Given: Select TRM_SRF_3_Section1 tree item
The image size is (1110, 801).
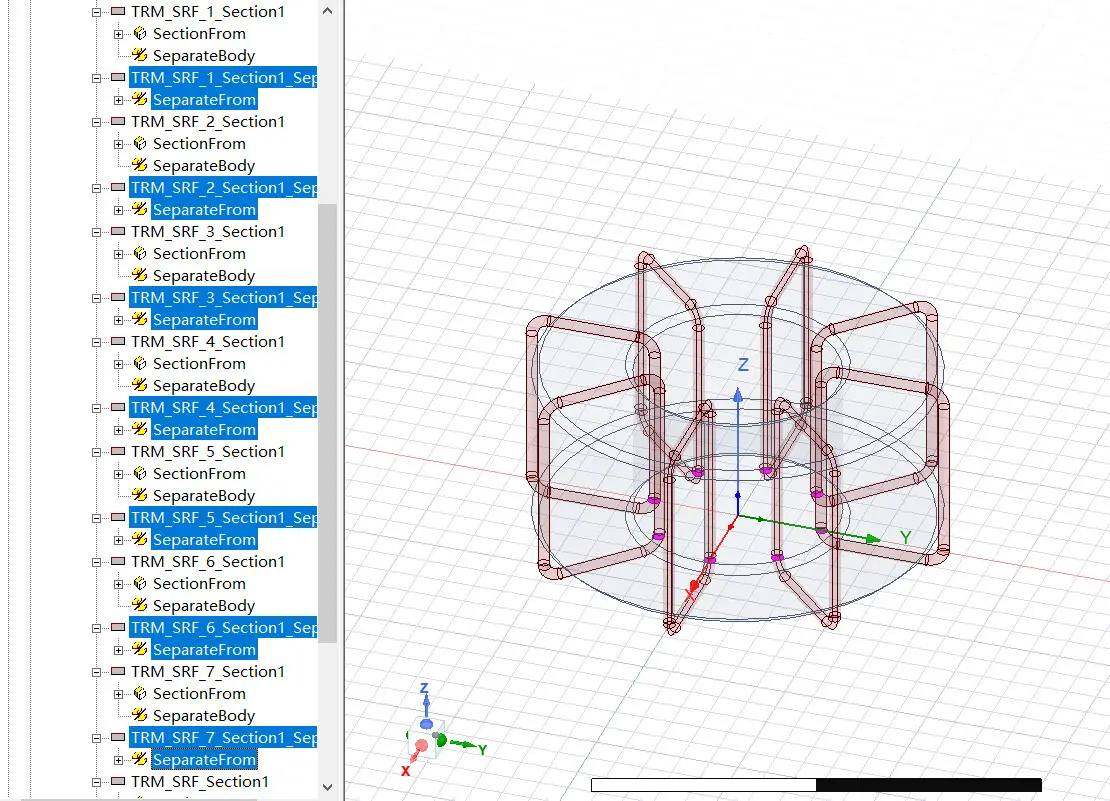Looking at the screenshot, I should 208,232.
